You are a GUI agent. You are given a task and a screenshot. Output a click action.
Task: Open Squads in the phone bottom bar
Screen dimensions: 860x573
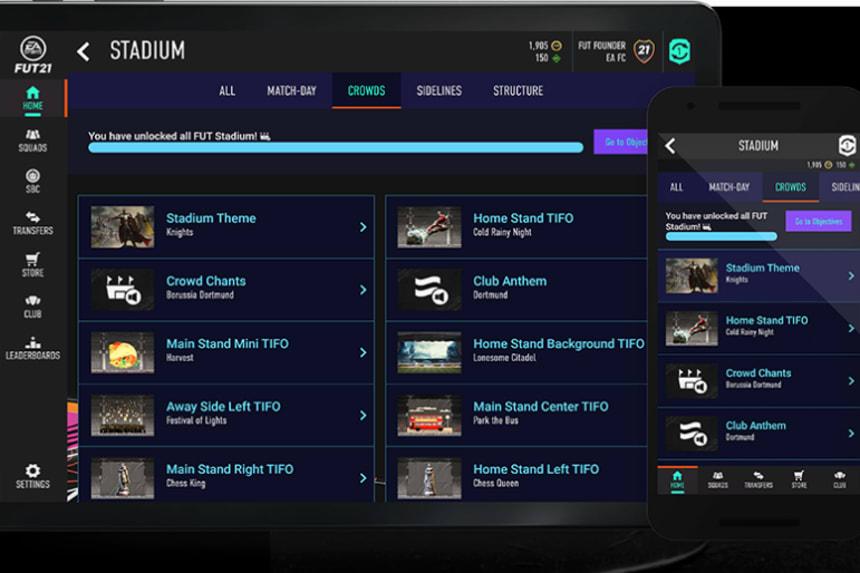718,480
